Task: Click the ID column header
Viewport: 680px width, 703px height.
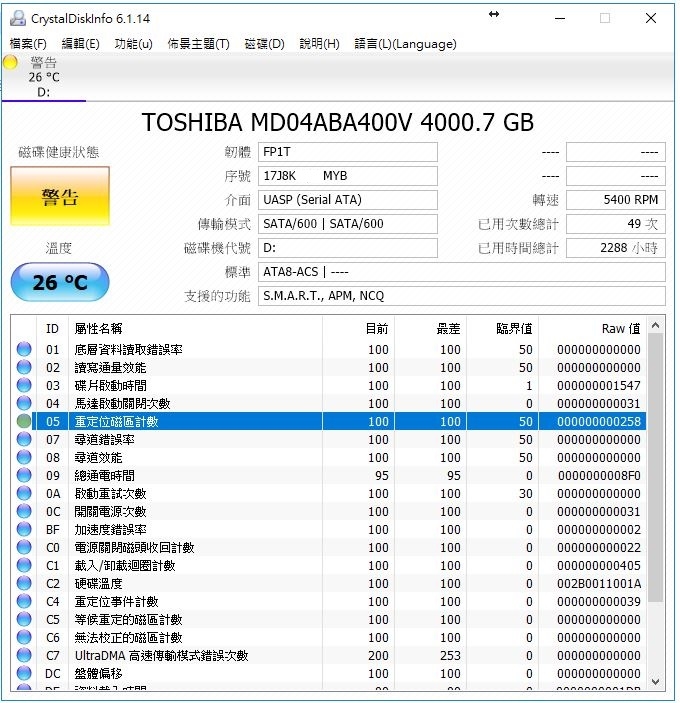Action: click(52, 329)
